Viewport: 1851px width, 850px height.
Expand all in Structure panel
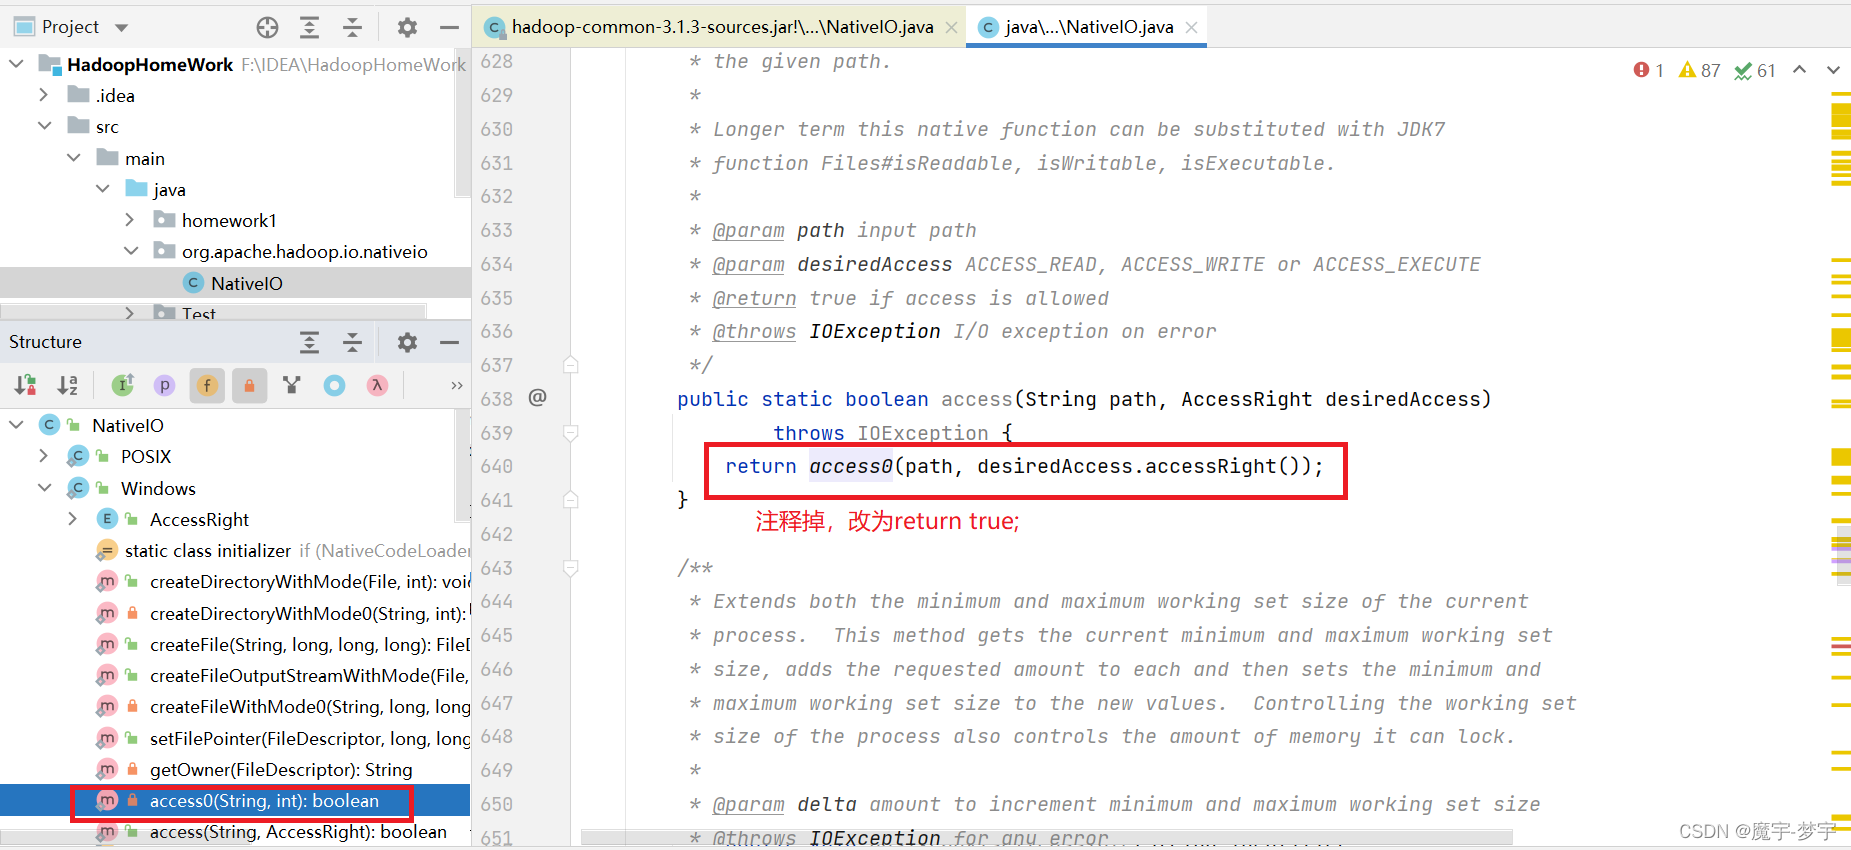tap(310, 342)
